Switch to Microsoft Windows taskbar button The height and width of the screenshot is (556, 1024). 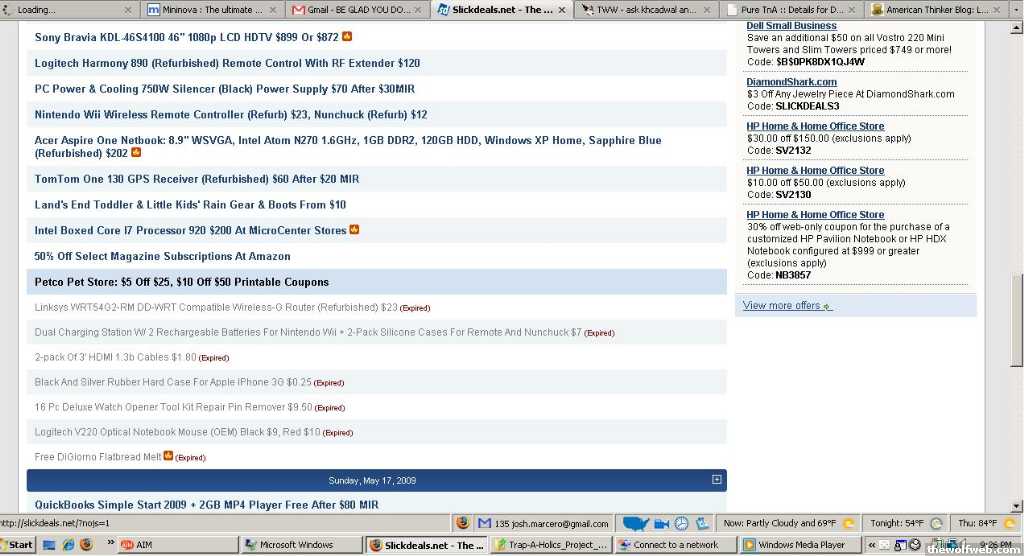pyautogui.click(x=301, y=544)
